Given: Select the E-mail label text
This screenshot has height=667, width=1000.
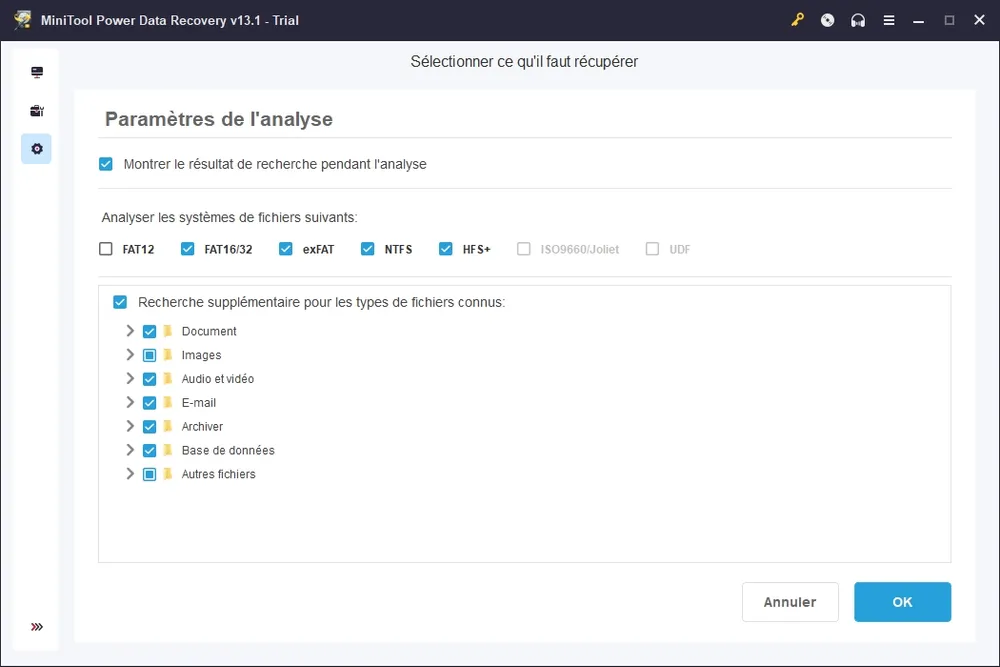Looking at the screenshot, I should [198, 402].
